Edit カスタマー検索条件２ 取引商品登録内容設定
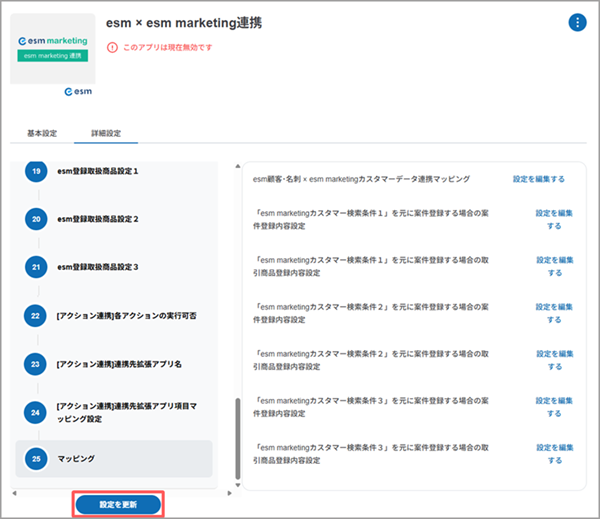 (554, 358)
